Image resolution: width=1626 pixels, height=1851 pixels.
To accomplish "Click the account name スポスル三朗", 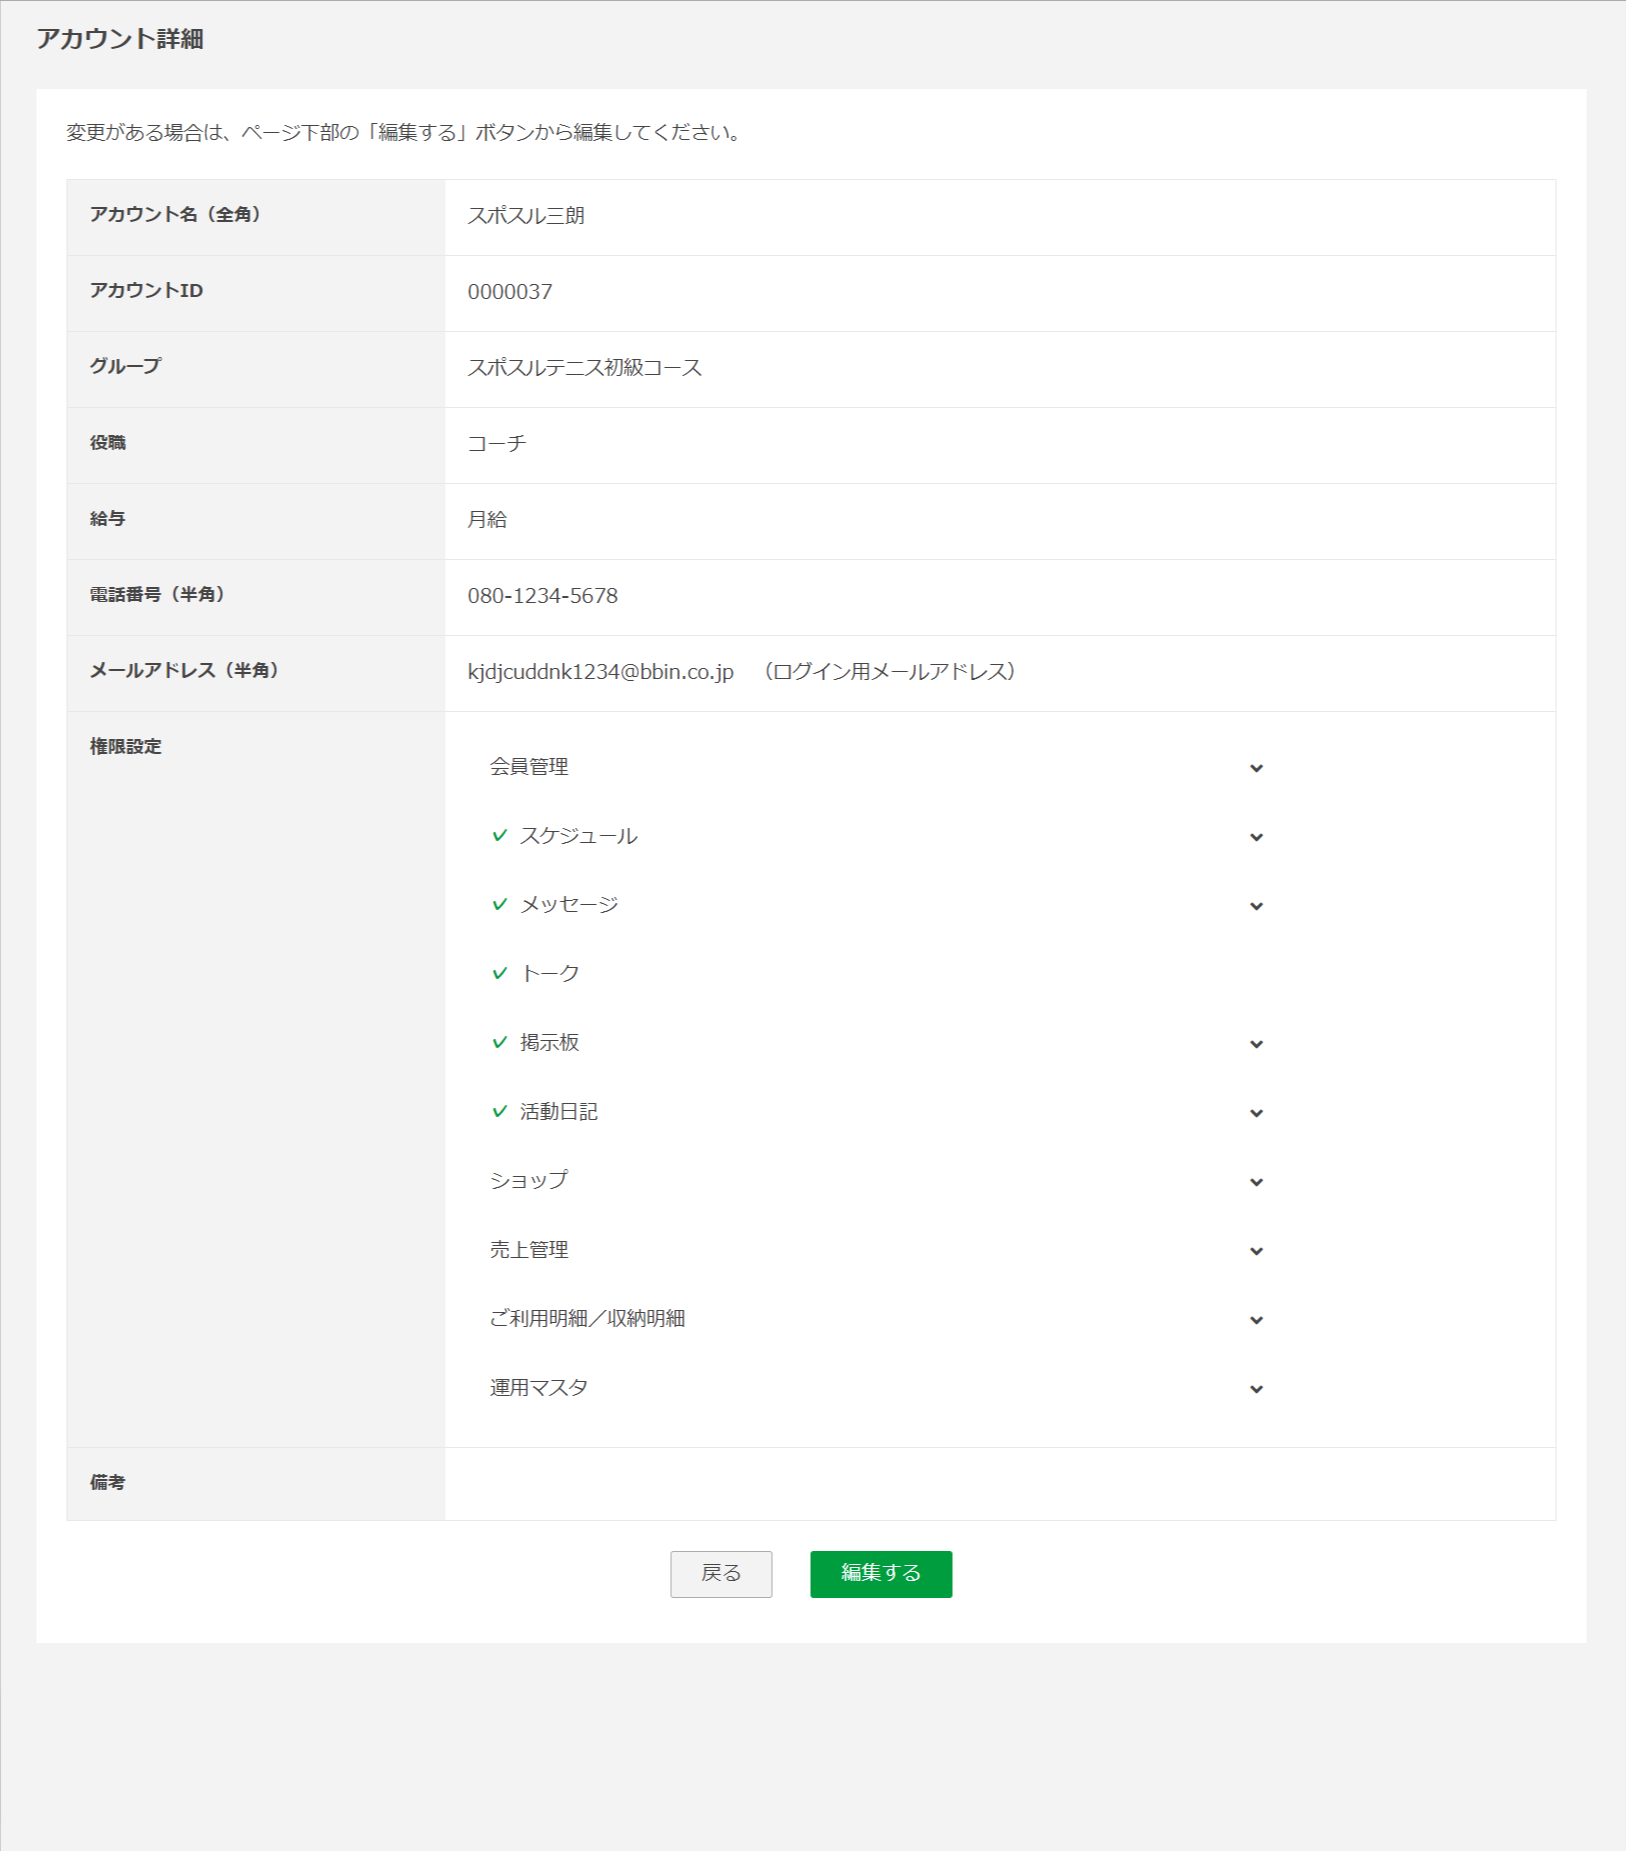I will tap(526, 216).
